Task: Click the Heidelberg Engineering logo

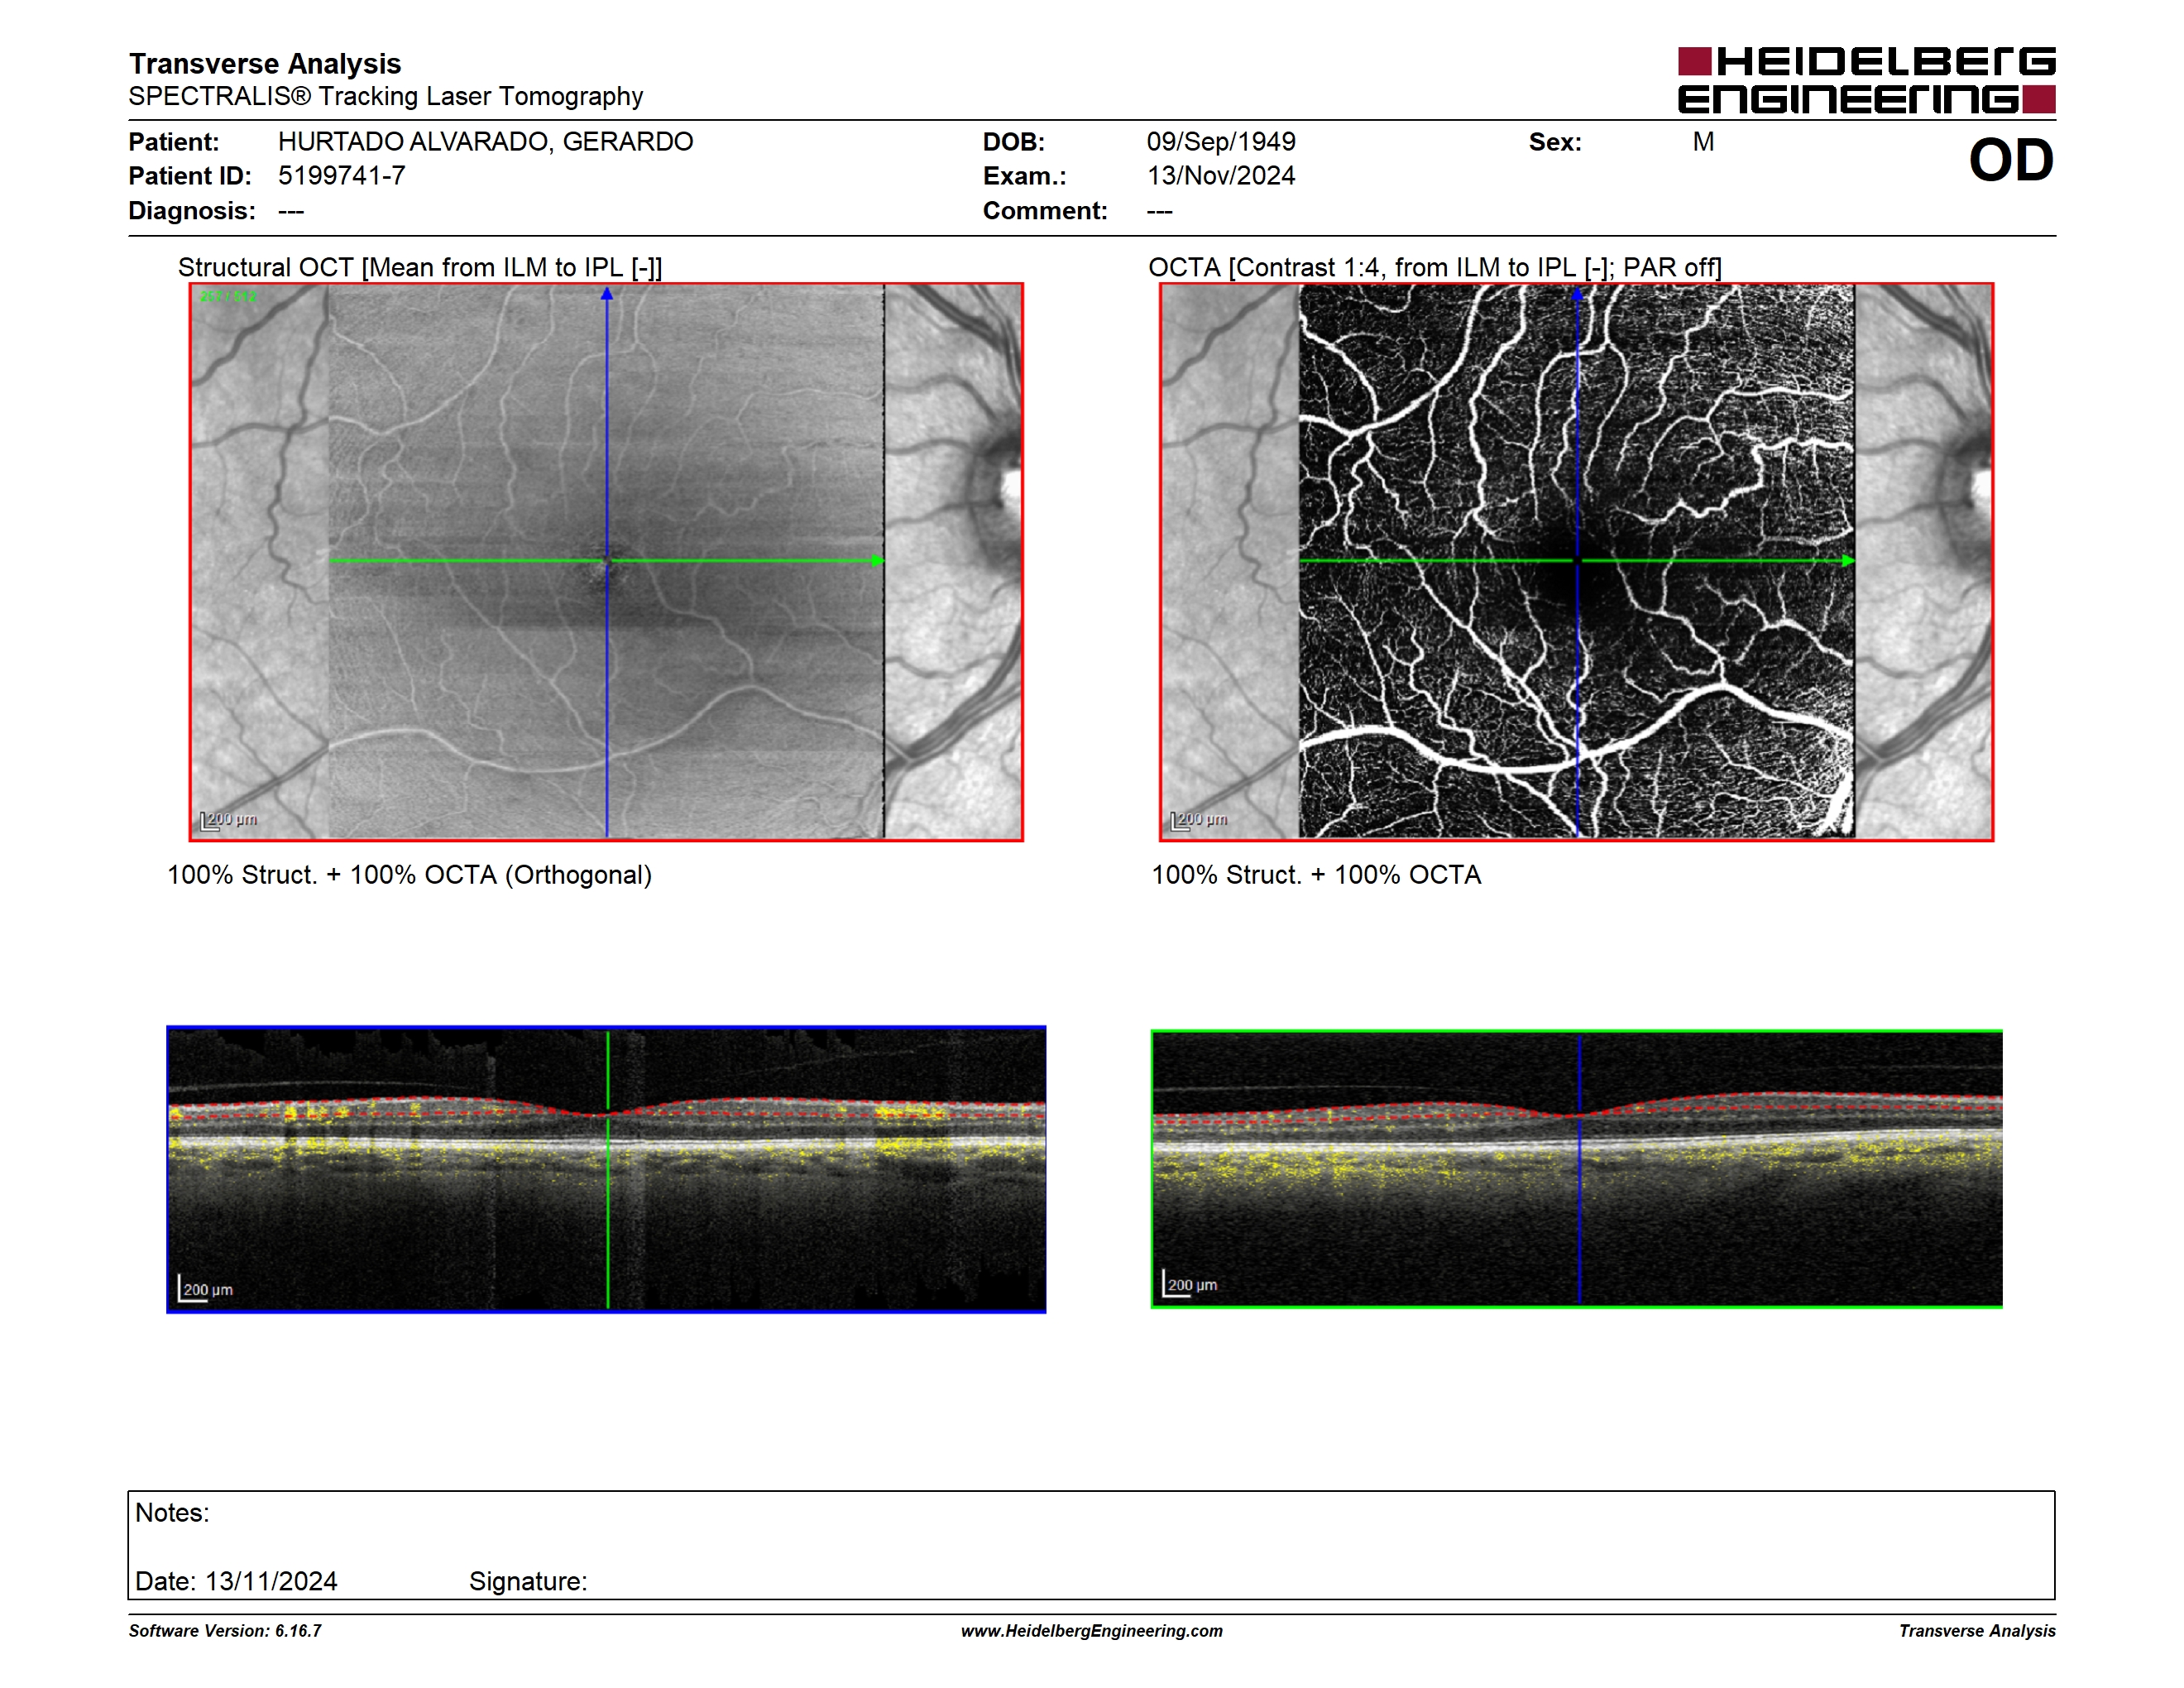Action: click(1866, 80)
